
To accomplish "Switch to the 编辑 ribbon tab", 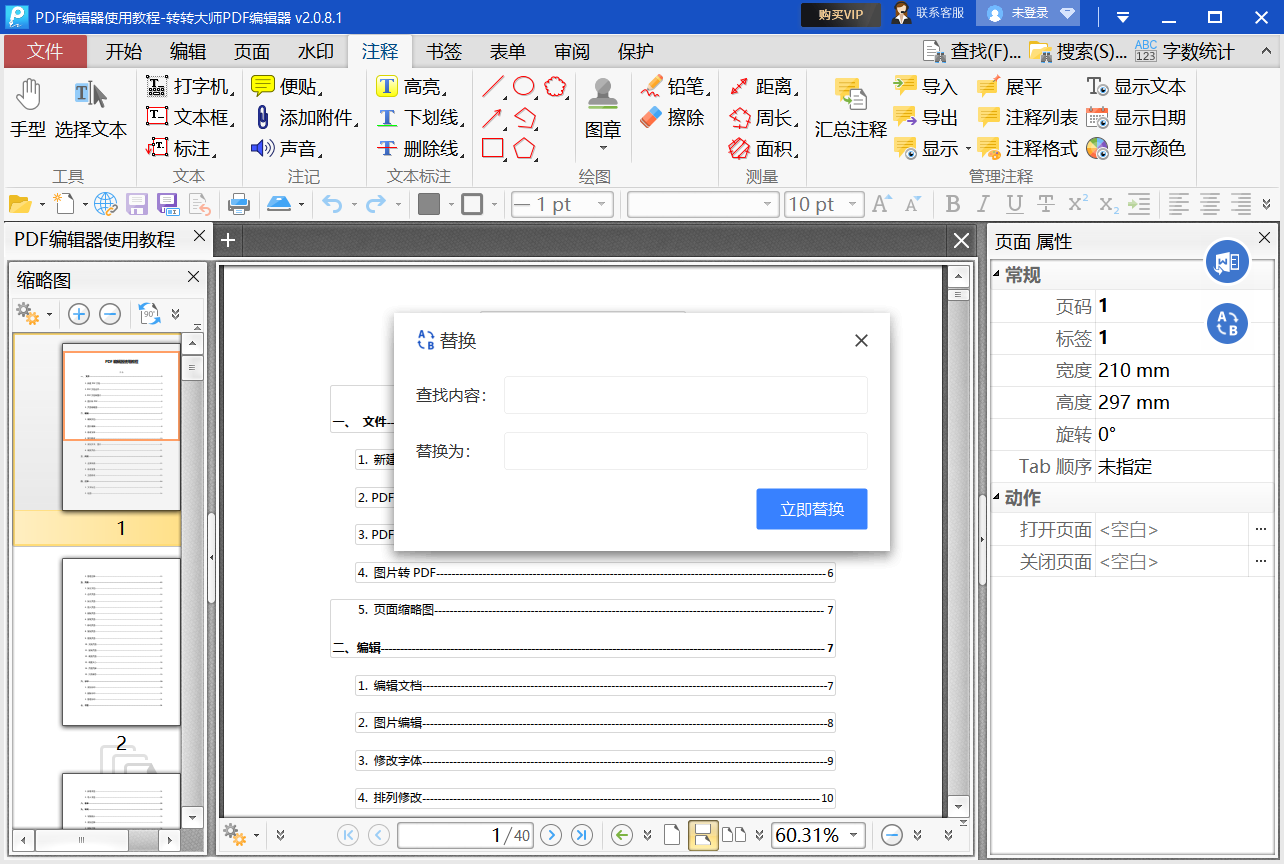I will [188, 52].
